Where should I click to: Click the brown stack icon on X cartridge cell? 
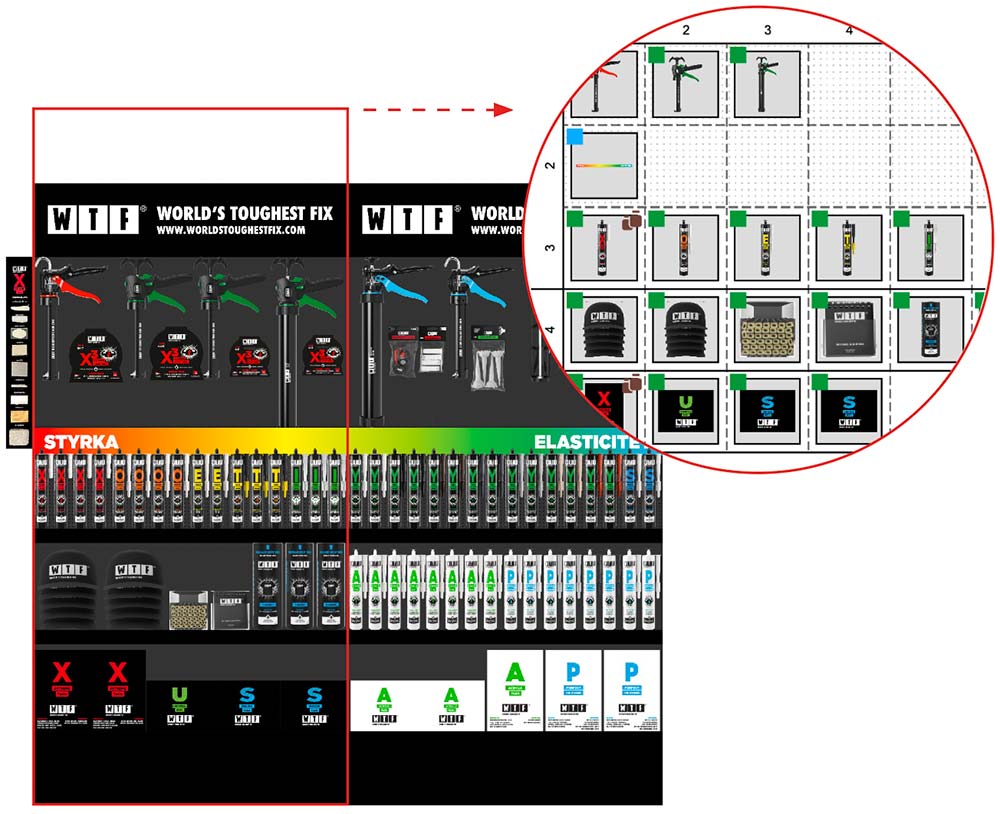tap(631, 221)
